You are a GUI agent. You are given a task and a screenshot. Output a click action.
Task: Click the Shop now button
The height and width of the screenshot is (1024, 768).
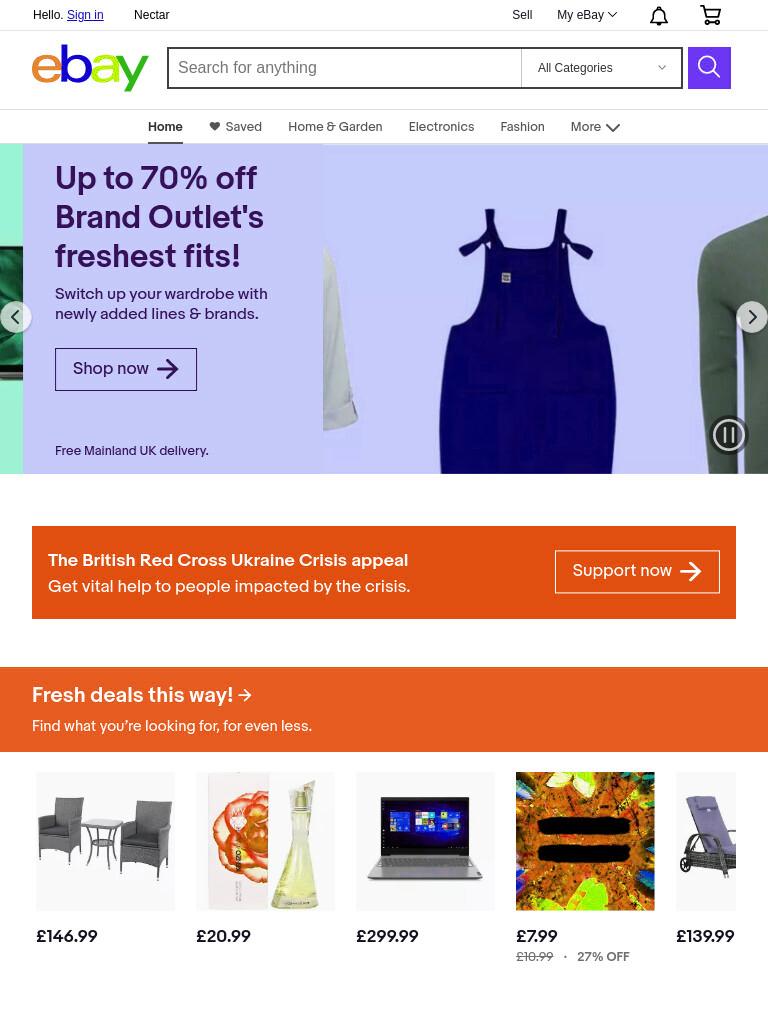(125, 369)
